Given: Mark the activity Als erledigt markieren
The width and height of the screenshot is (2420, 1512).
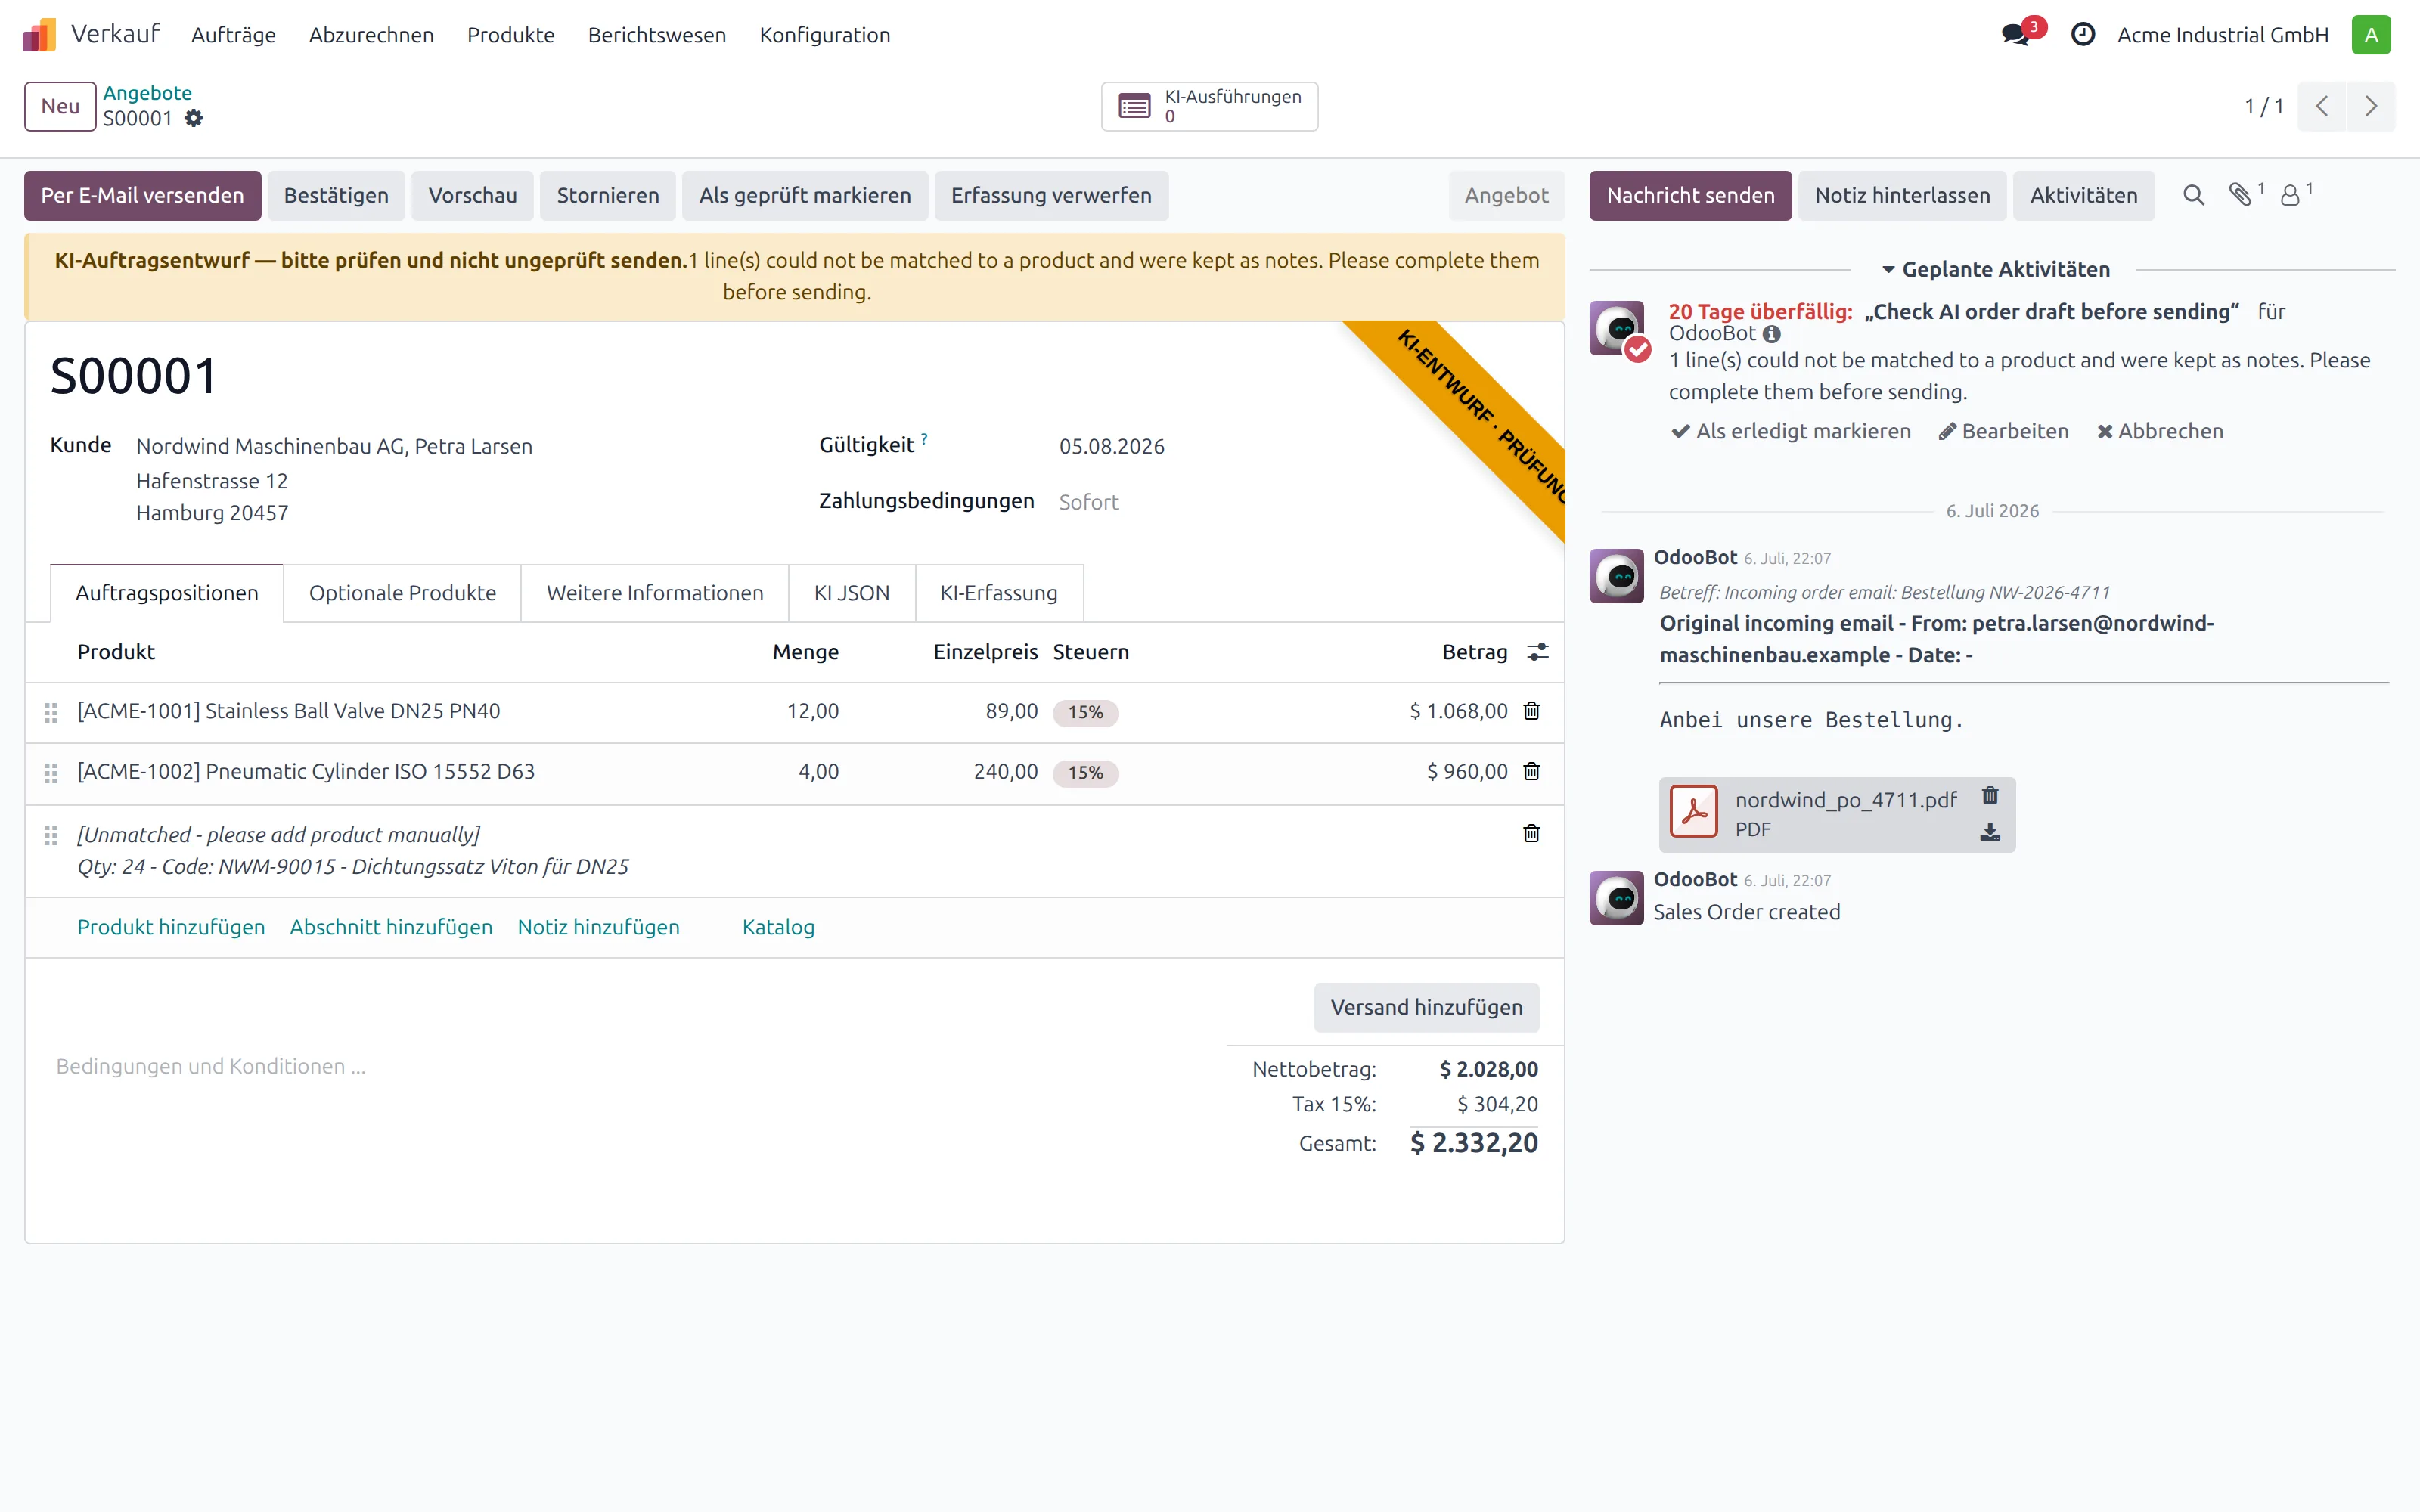Looking at the screenshot, I should [1791, 431].
